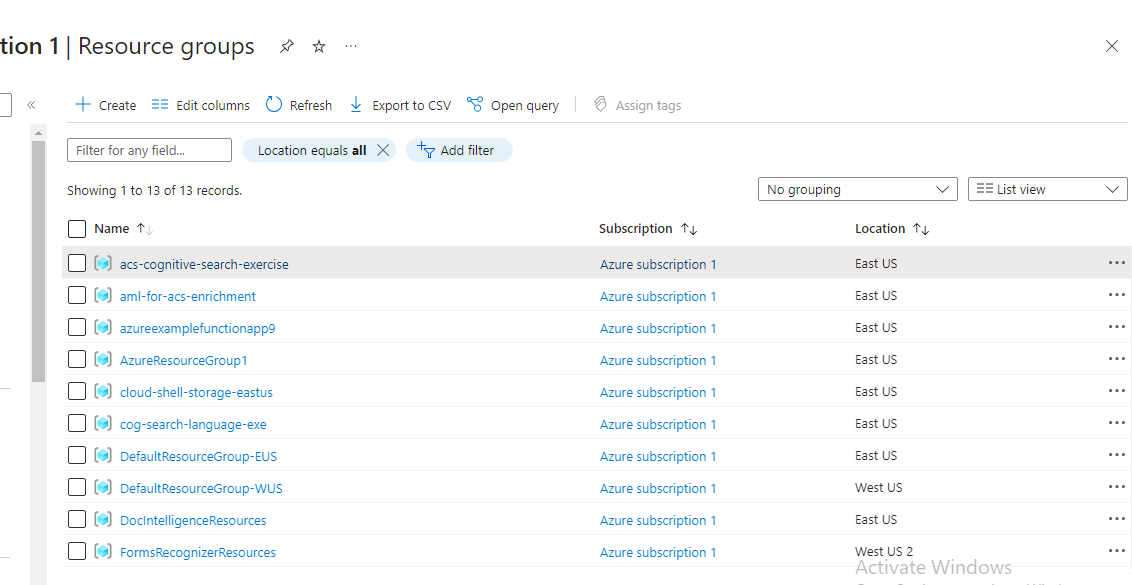
Task: Check the acs-cognitive-search-exercise row
Action: tap(77, 263)
